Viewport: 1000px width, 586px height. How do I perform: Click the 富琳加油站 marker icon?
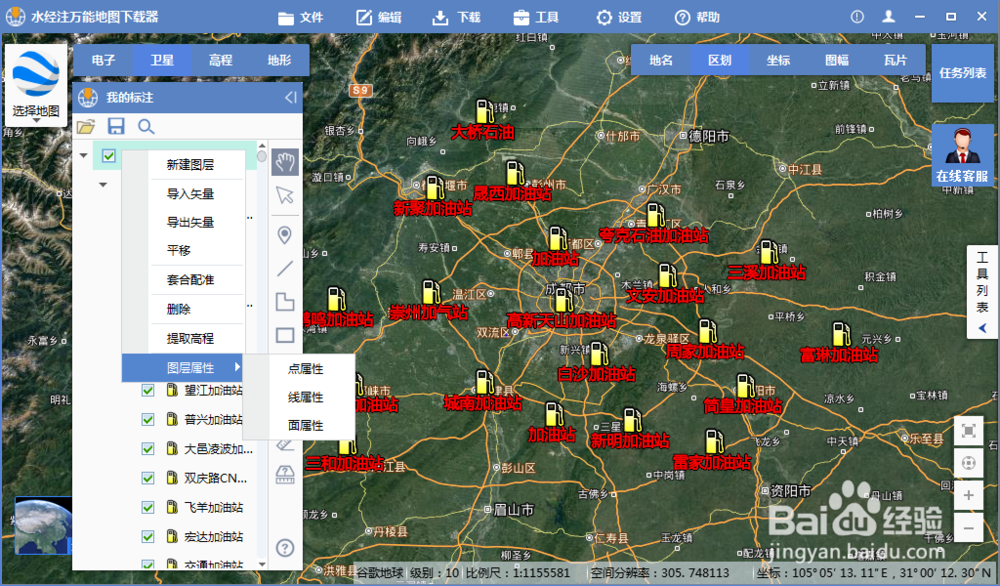(x=841, y=334)
